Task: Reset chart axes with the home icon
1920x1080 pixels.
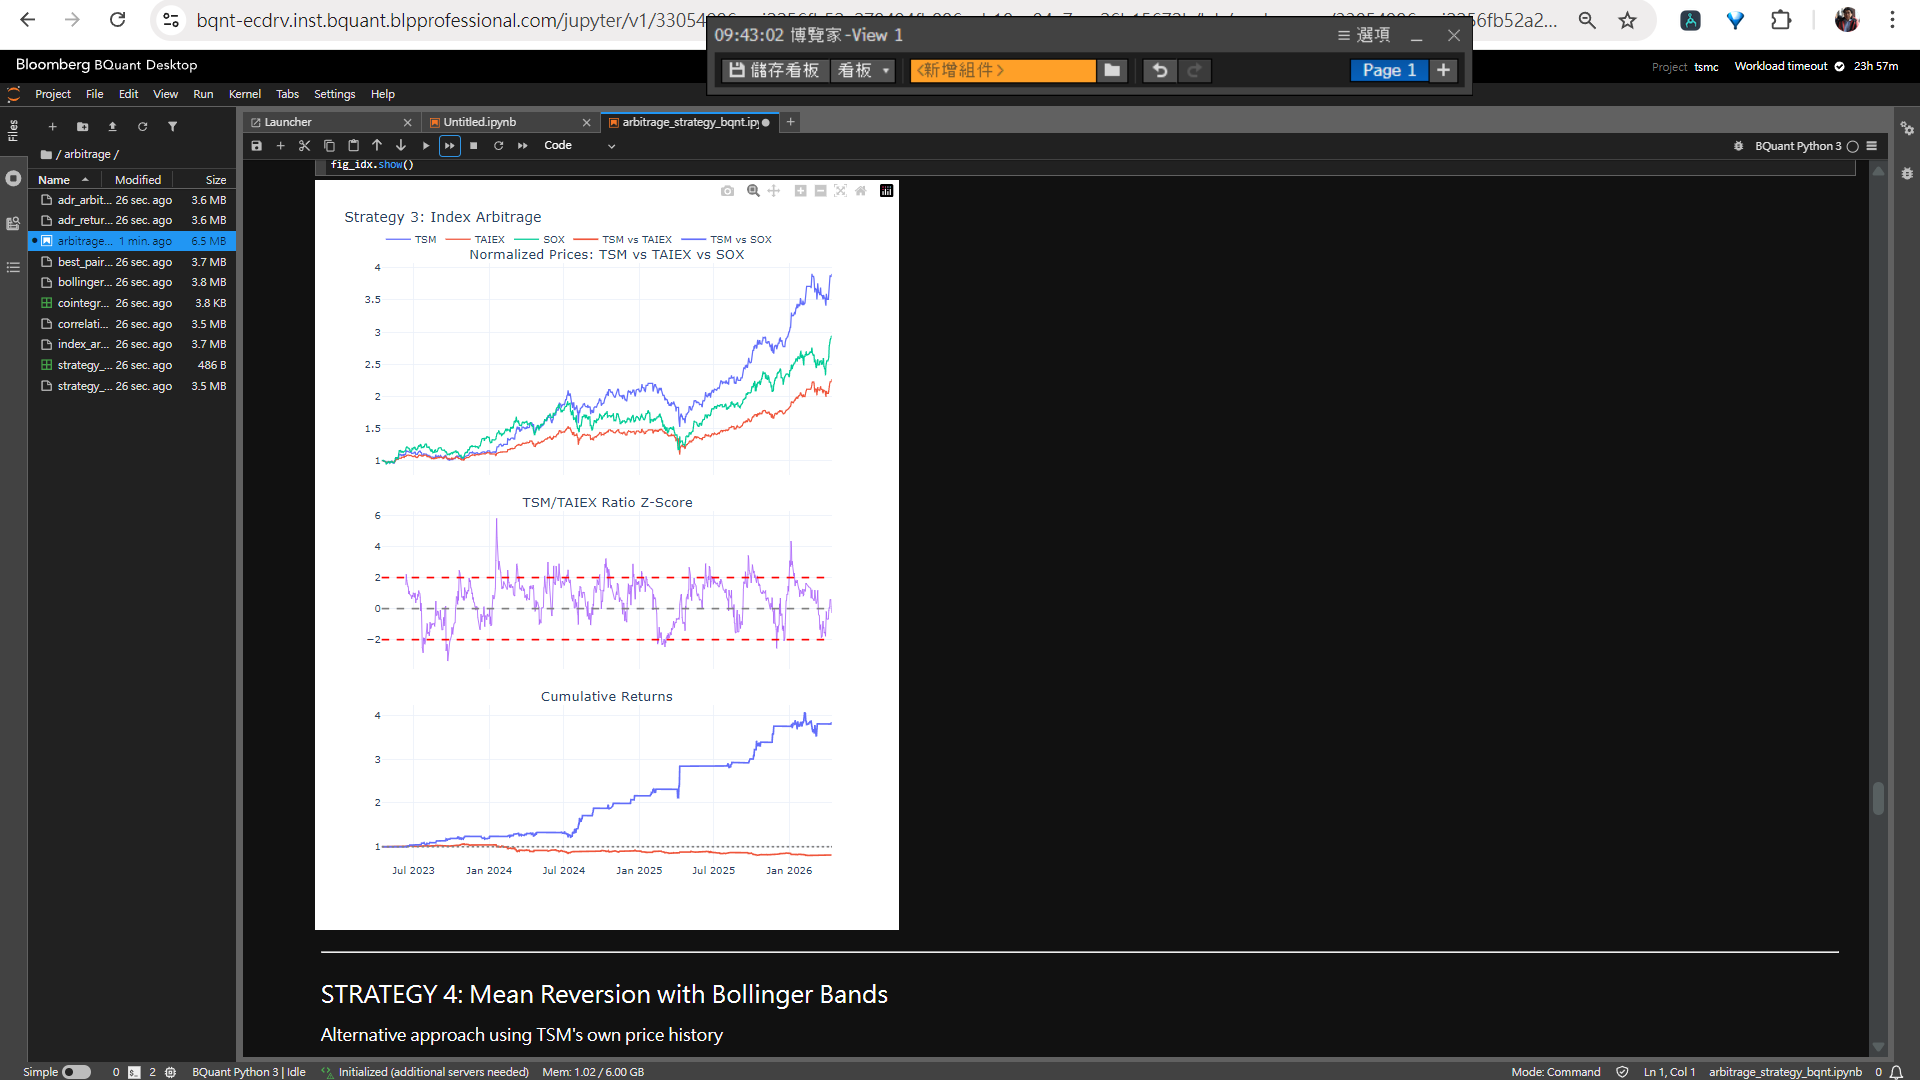Action: tap(861, 191)
